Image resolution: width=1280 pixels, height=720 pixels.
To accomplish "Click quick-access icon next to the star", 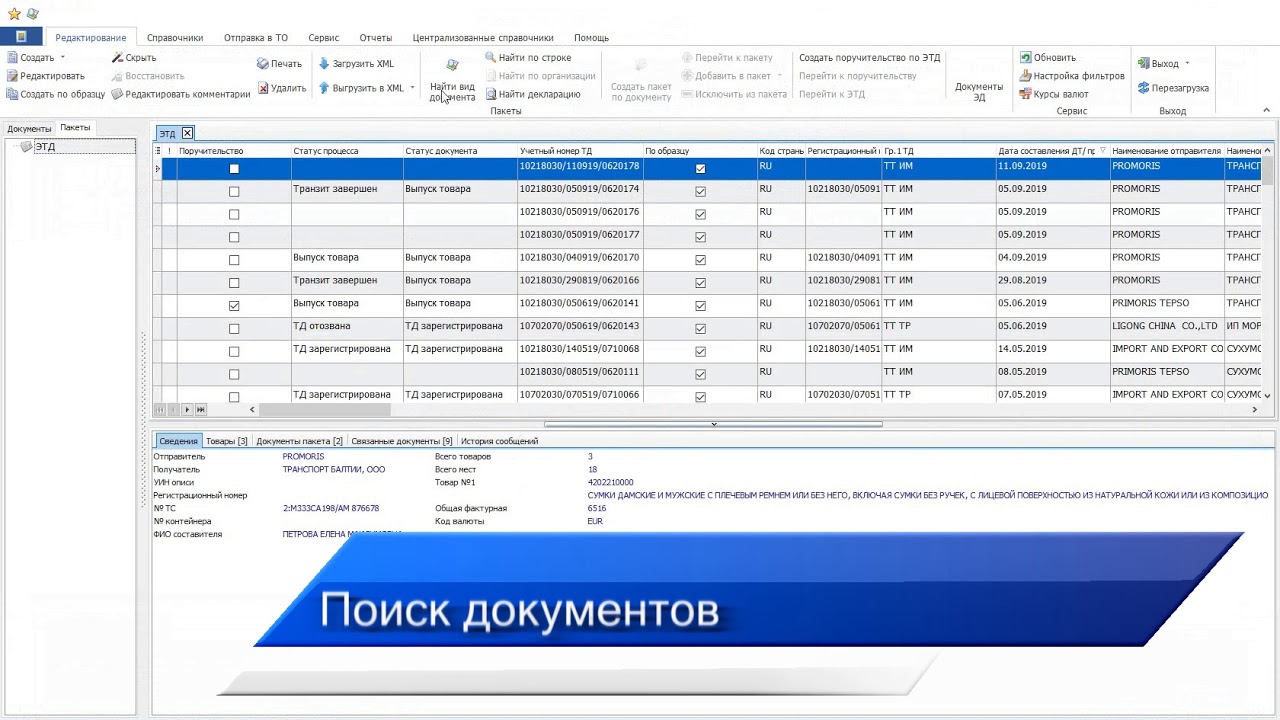I will 32,14.
